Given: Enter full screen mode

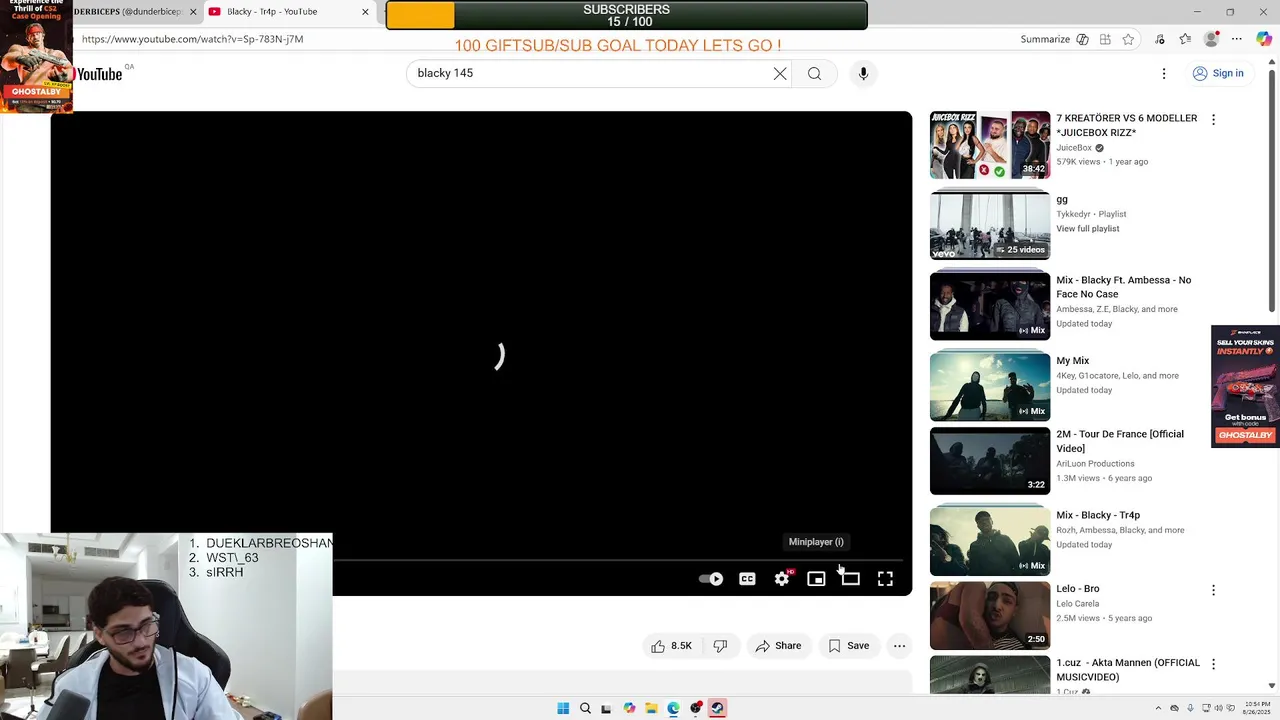Looking at the screenshot, I should [885, 579].
